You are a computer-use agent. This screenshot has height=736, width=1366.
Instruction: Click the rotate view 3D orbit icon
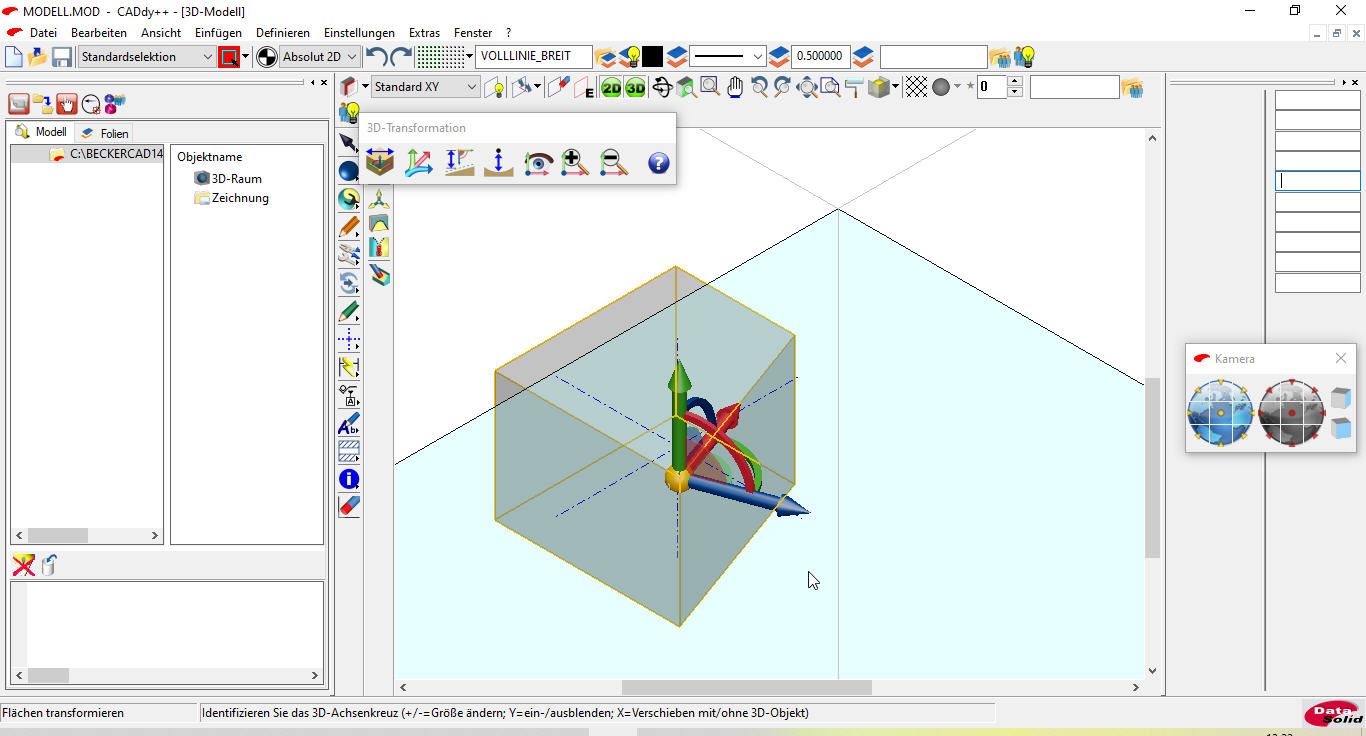click(x=661, y=88)
